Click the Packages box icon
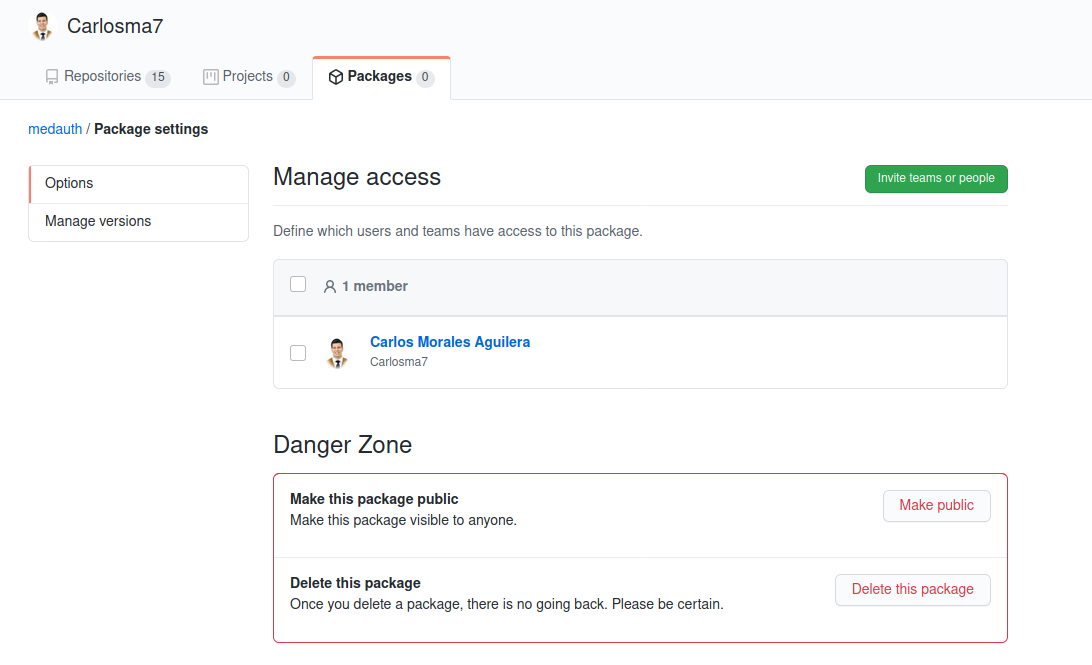 336,77
